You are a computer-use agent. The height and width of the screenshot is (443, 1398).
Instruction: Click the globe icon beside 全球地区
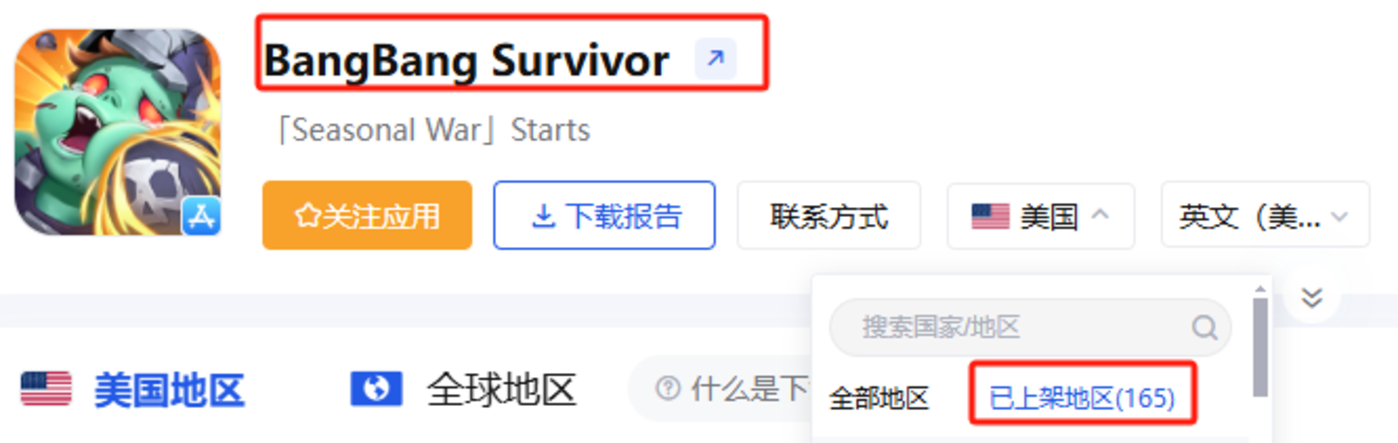(376, 389)
